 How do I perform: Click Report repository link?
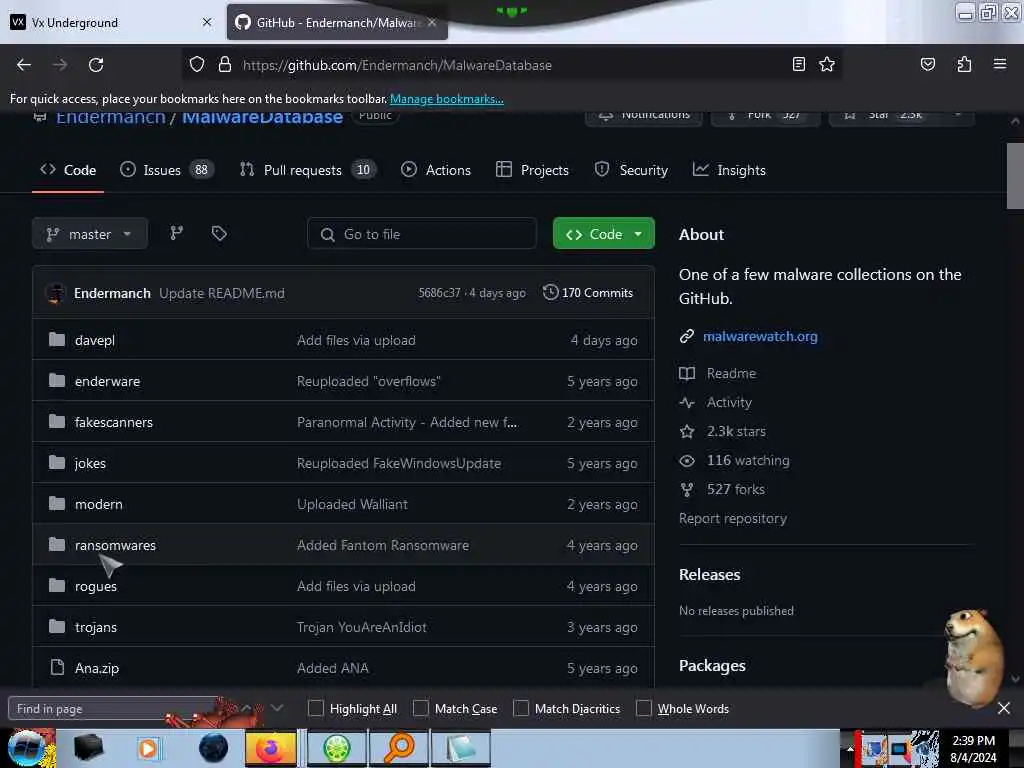click(x=733, y=518)
